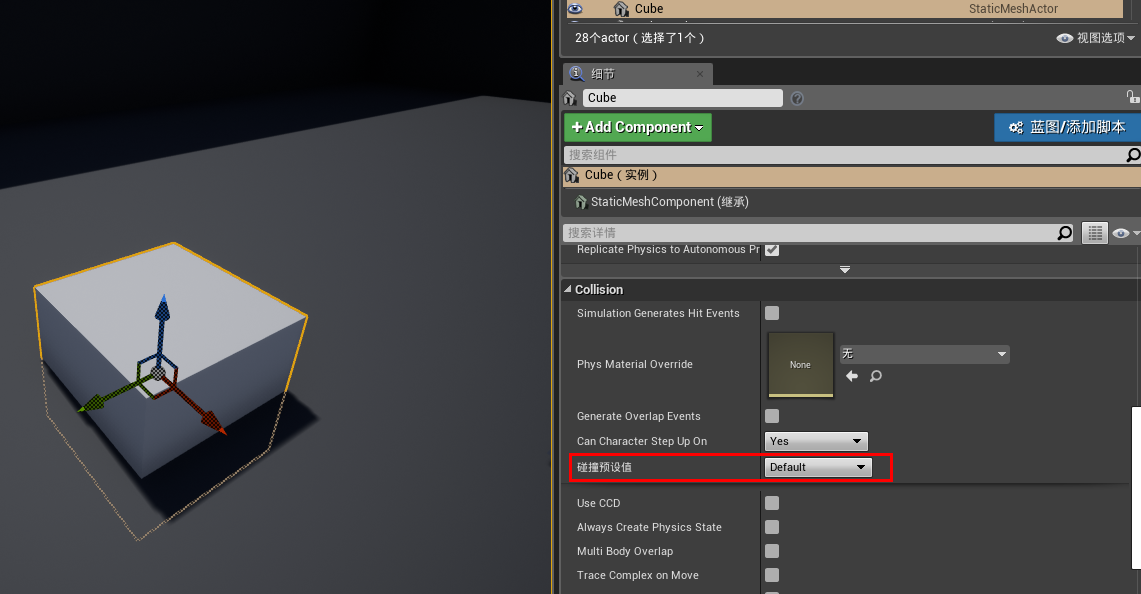
Task: Click the help icon beside the Cube name field
Action: tap(795, 98)
